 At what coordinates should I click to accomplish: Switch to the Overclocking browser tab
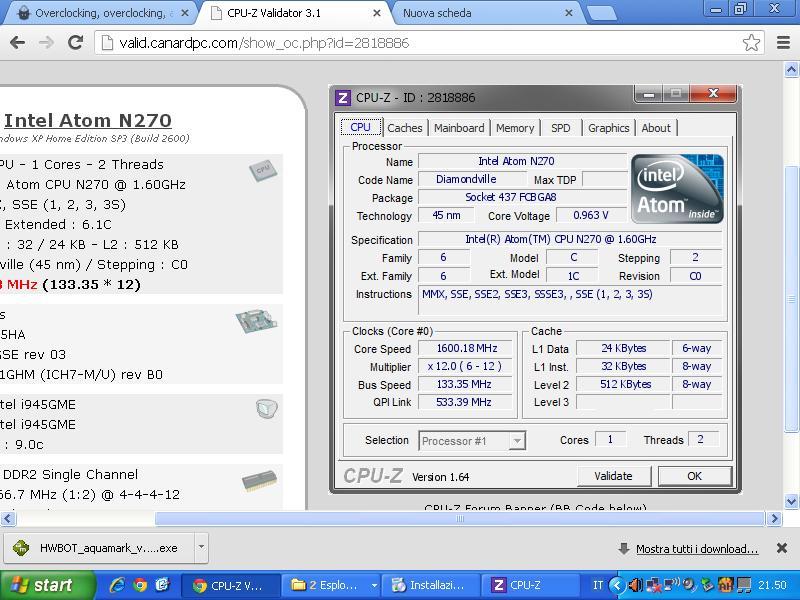tap(97, 13)
